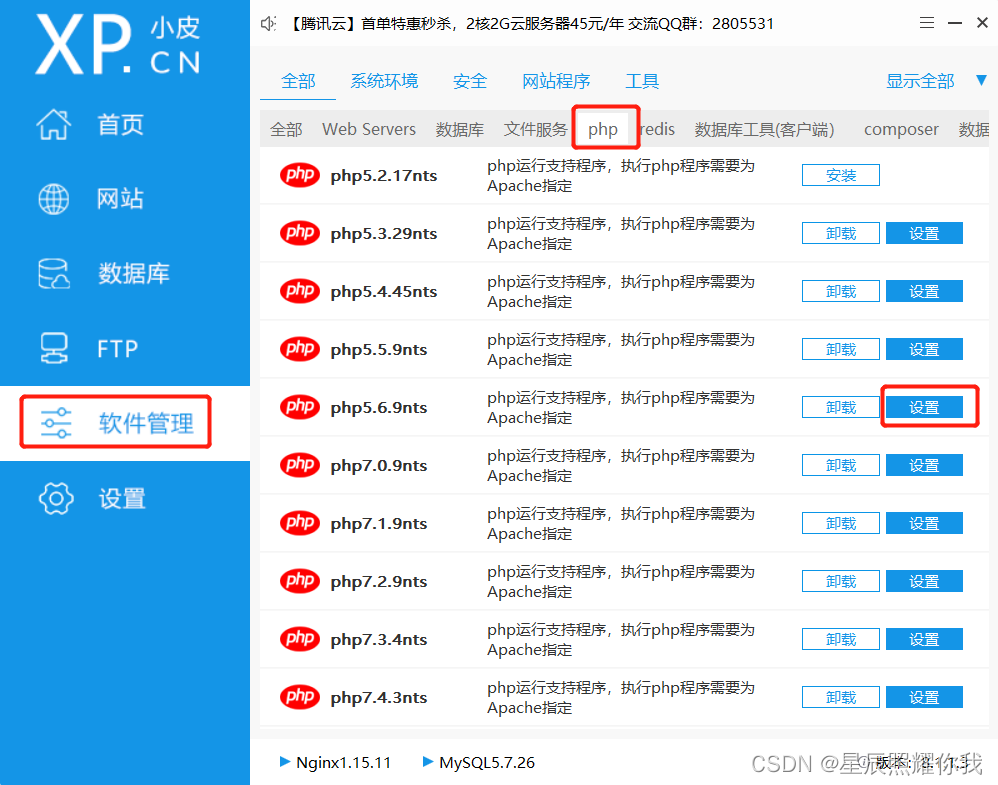Select the sub-category 全部 tab
The image size is (998, 785).
point(286,129)
